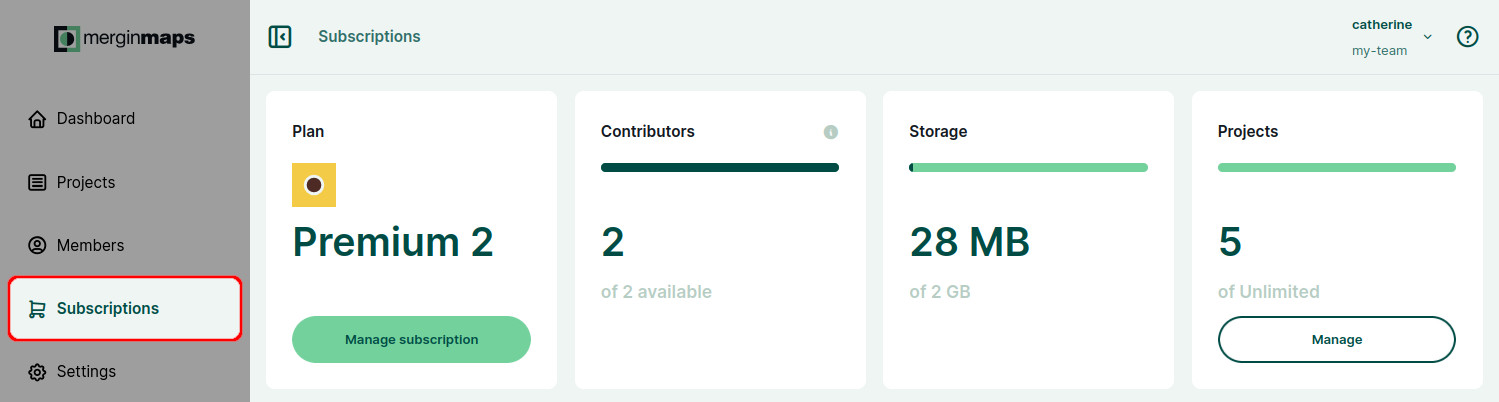Collapse sidebar with the panel toggle icon
Viewport: 1499px width, 402px height.
point(280,37)
